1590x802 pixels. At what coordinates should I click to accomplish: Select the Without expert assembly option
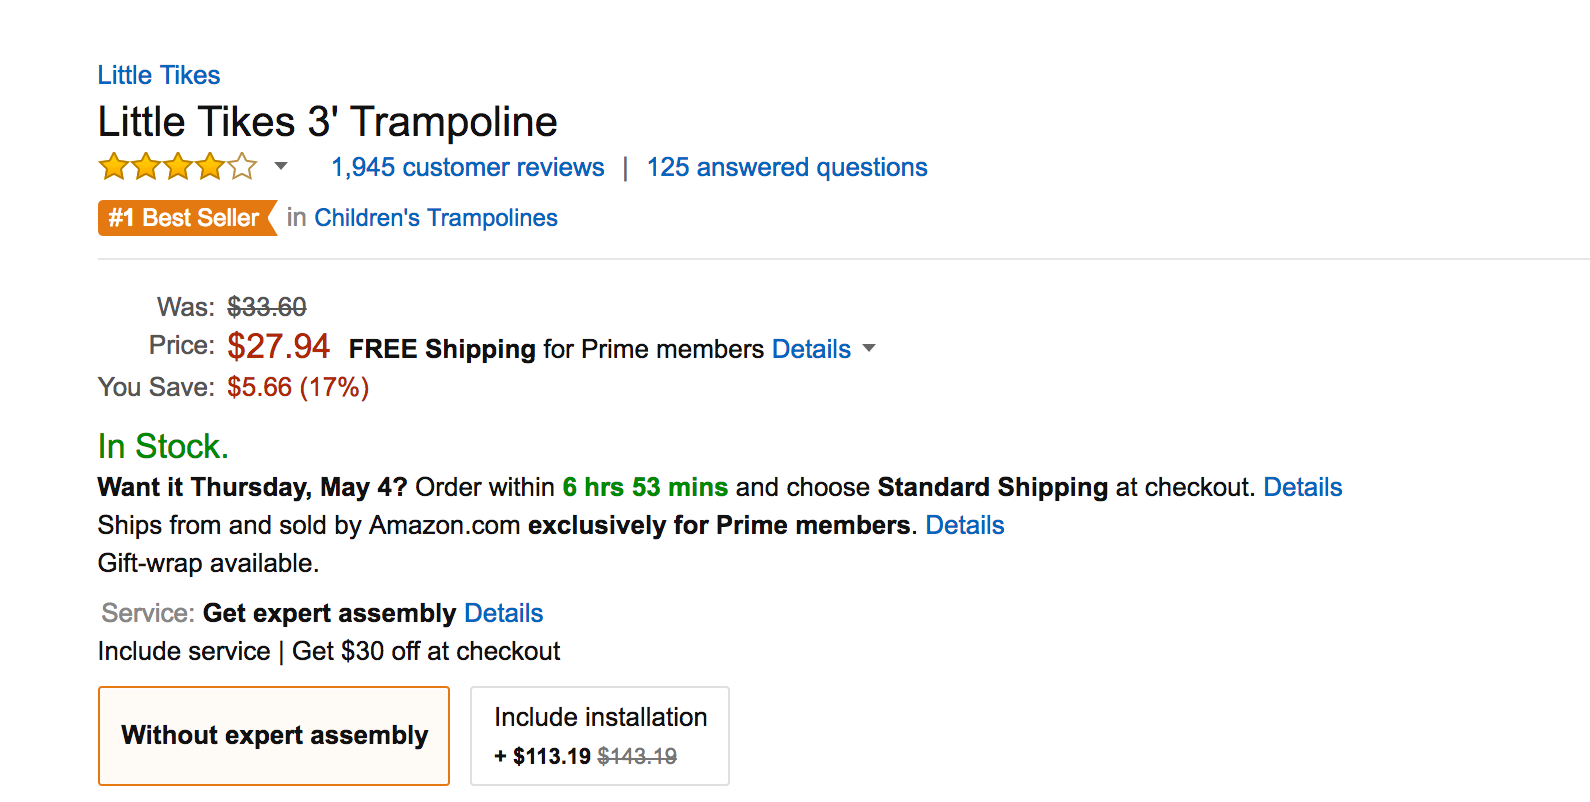(274, 736)
